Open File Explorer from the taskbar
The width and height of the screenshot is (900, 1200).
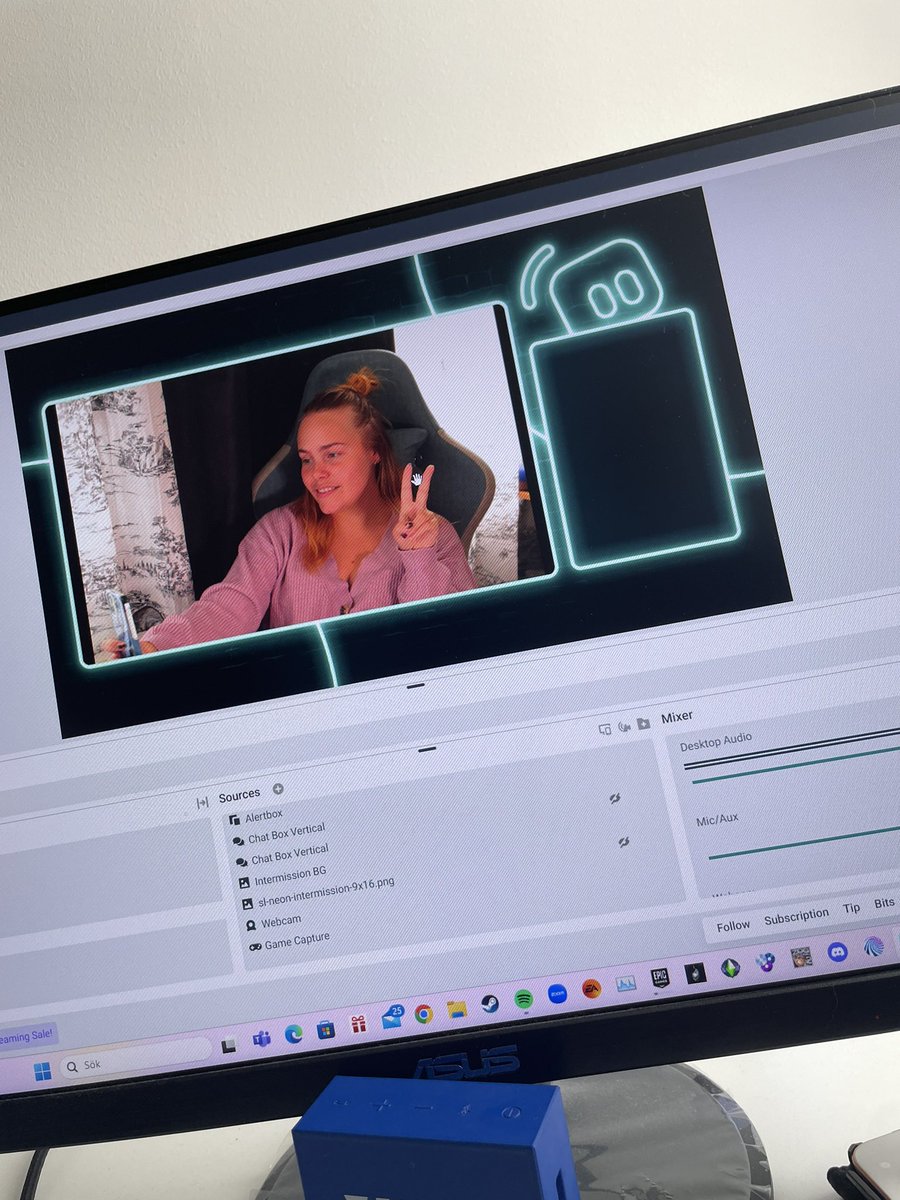click(456, 1008)
